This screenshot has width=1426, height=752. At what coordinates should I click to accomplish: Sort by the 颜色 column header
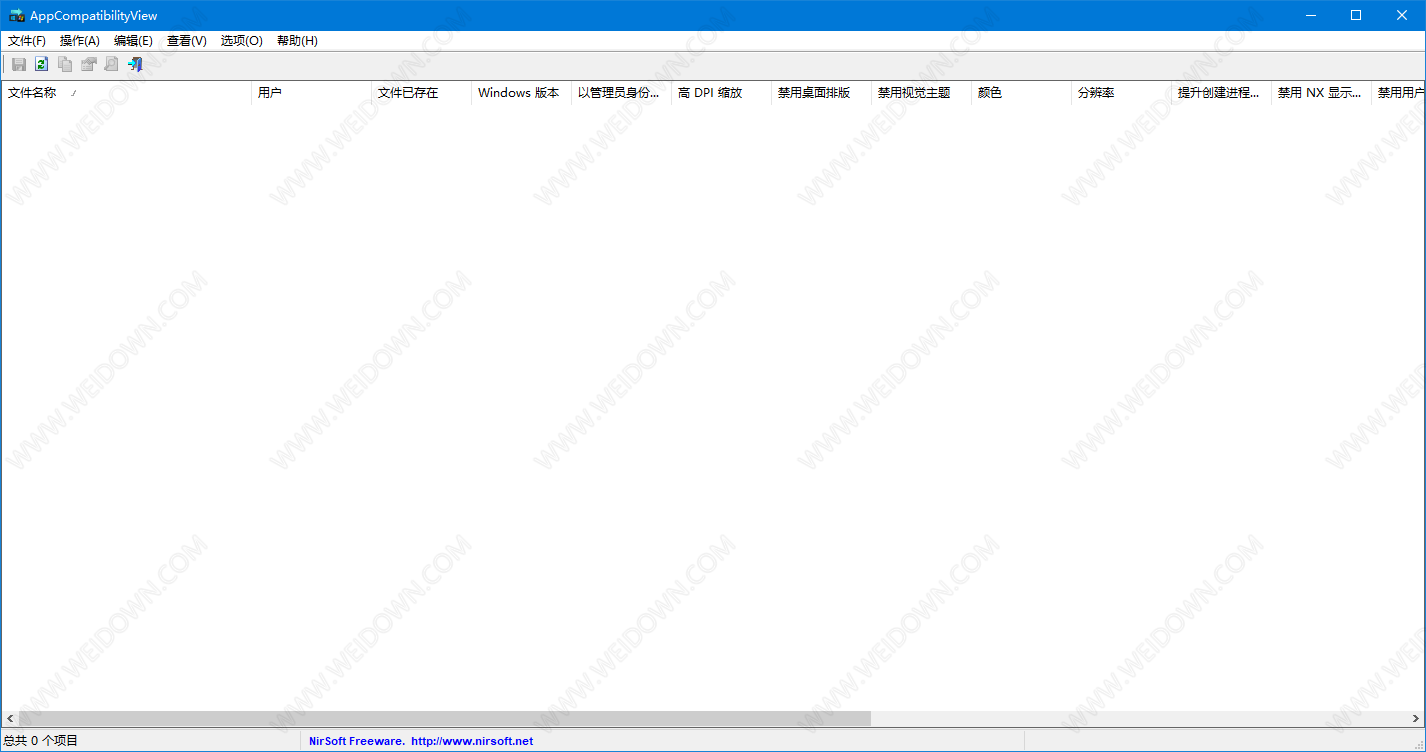[x=1021, y=93]
